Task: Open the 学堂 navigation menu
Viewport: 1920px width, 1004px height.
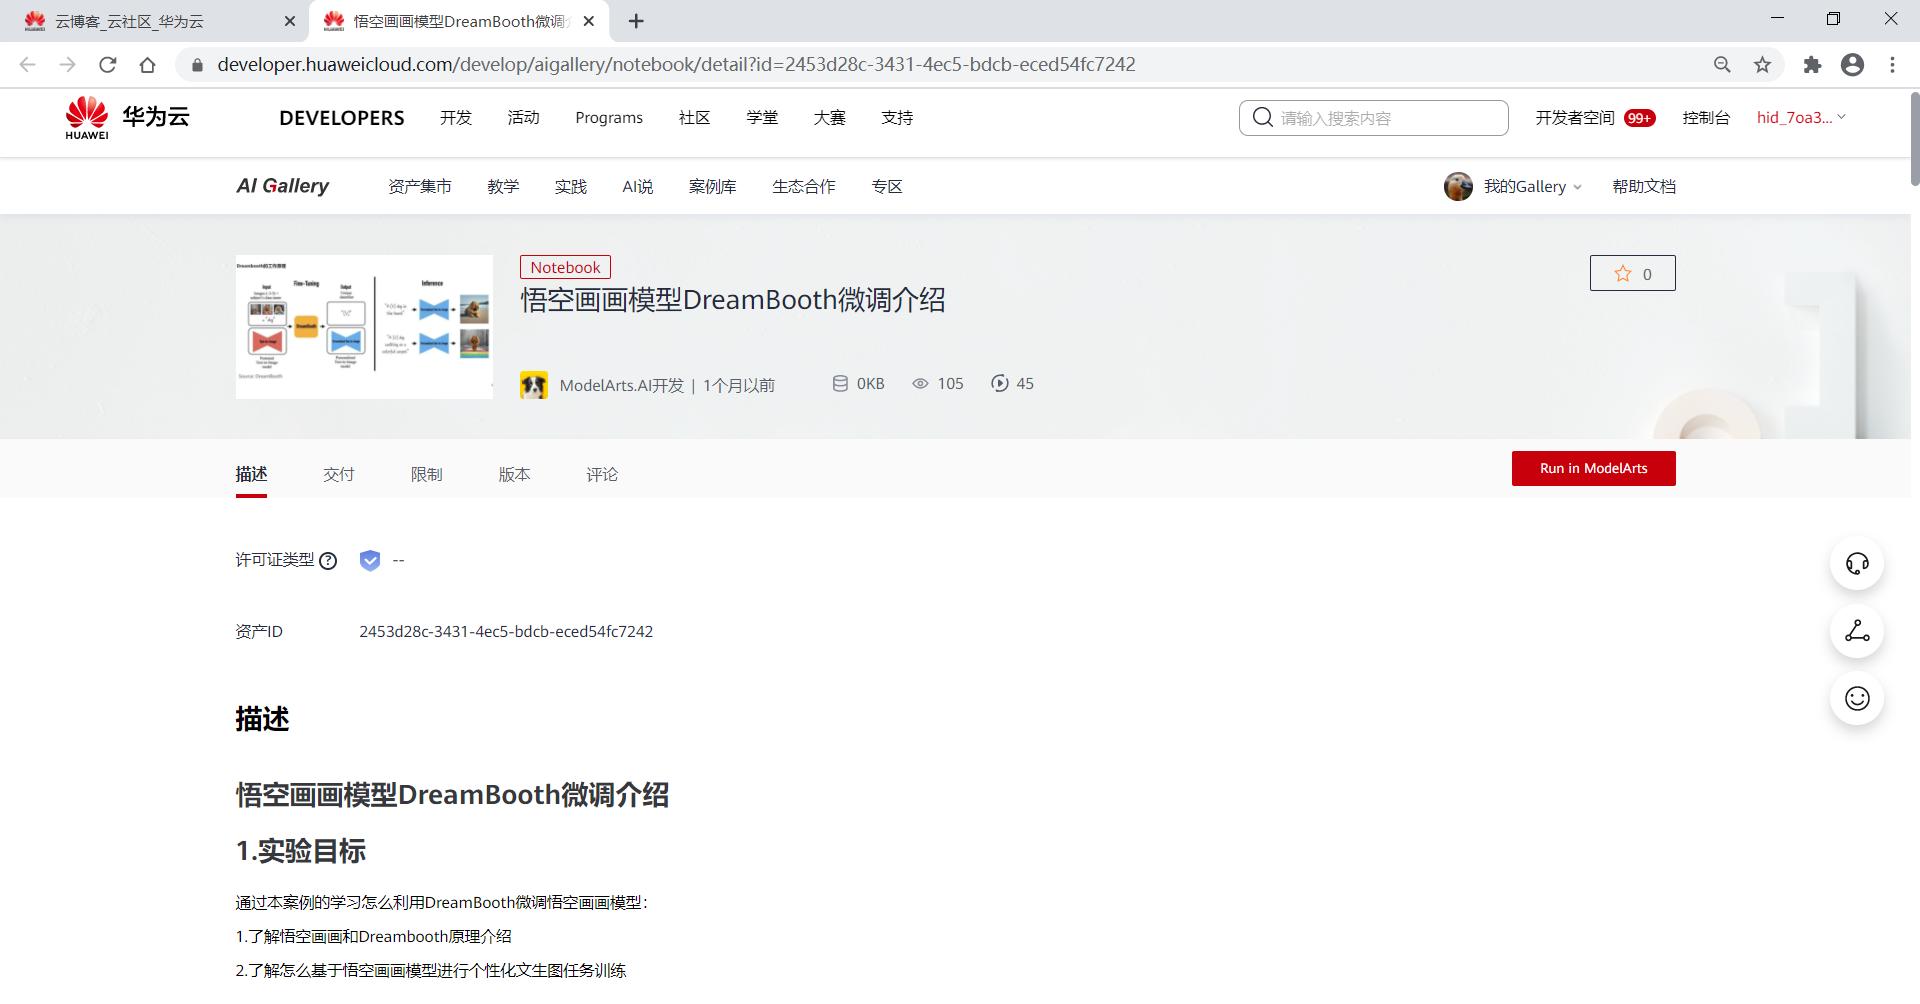Action: pos(762,118)
